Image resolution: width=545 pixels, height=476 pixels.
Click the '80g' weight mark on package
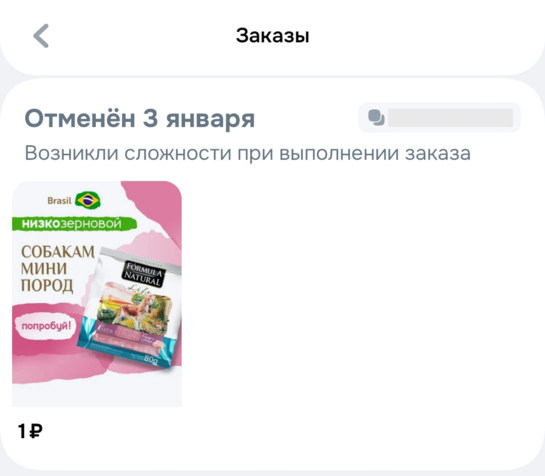[151, 360]
